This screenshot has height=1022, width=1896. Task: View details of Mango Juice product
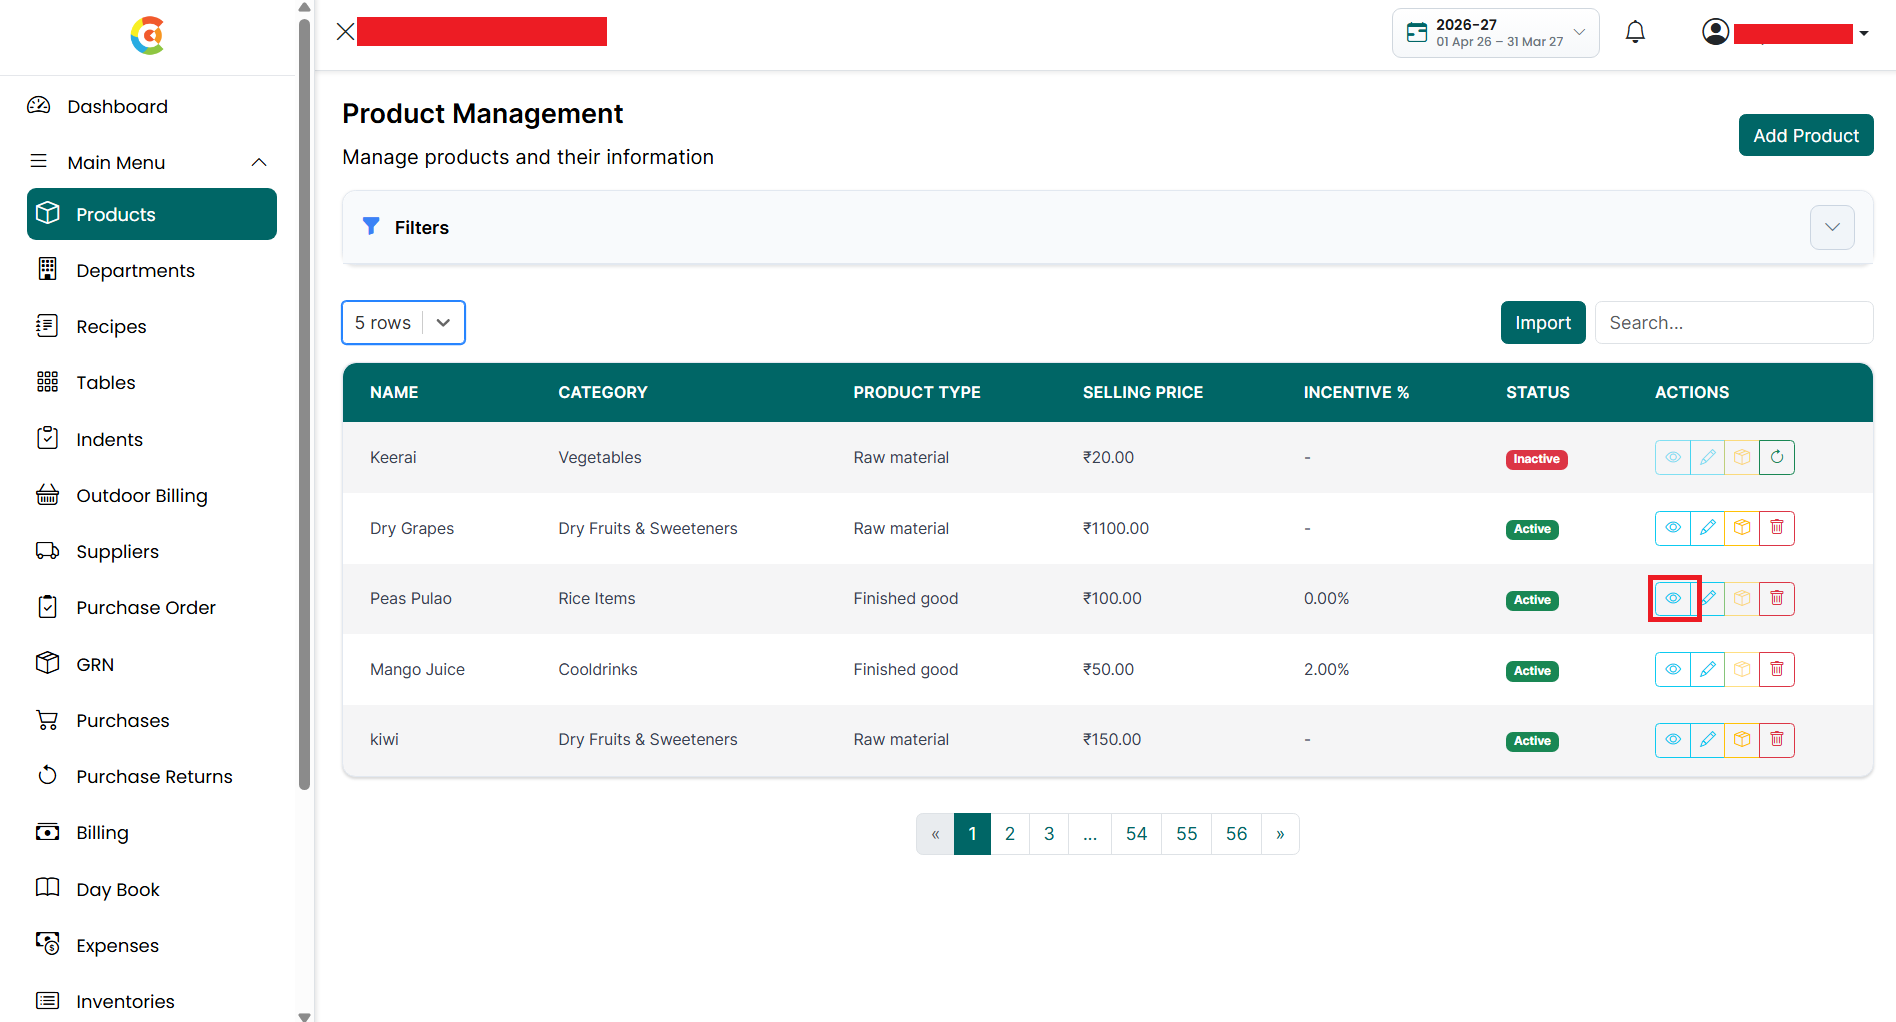1672,669
